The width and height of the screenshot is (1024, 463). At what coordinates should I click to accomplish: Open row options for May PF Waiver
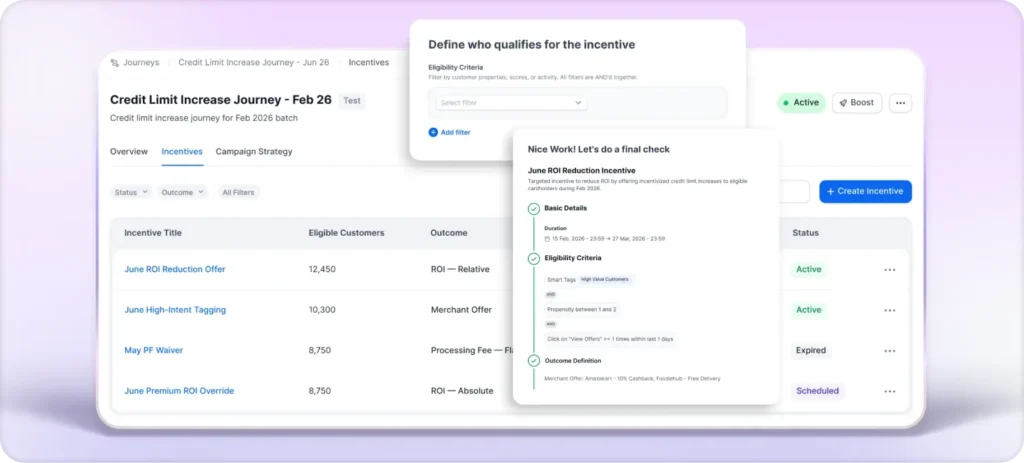[x=889, y=351]
